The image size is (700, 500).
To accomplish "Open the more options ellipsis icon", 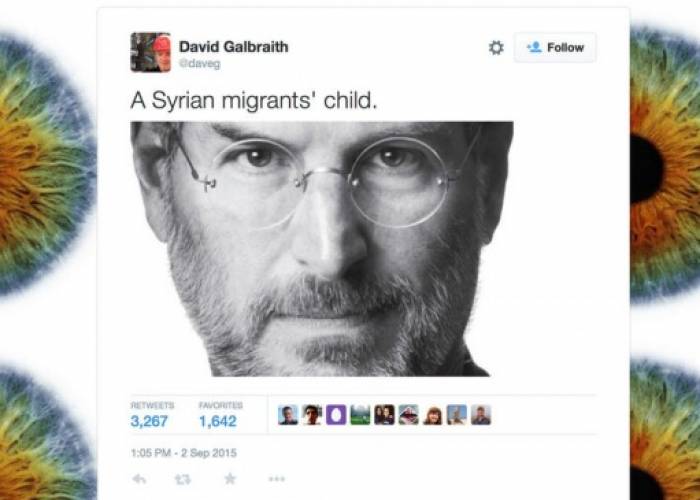I will click(x=276, y=479).
